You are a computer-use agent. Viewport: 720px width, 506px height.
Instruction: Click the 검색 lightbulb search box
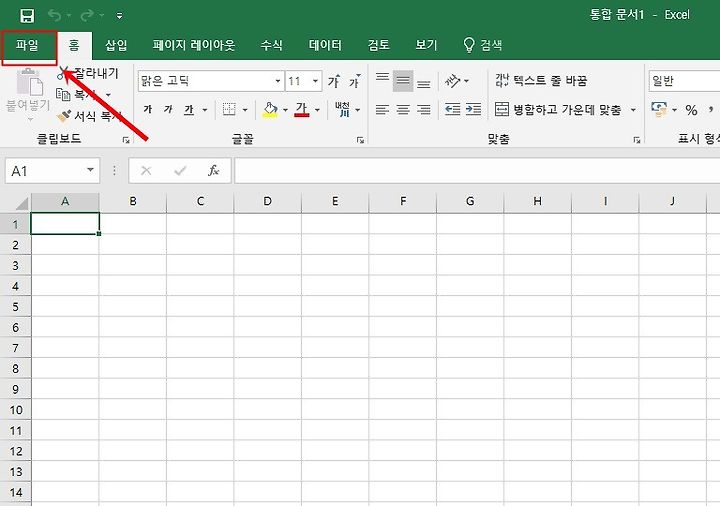click(483, 45)
